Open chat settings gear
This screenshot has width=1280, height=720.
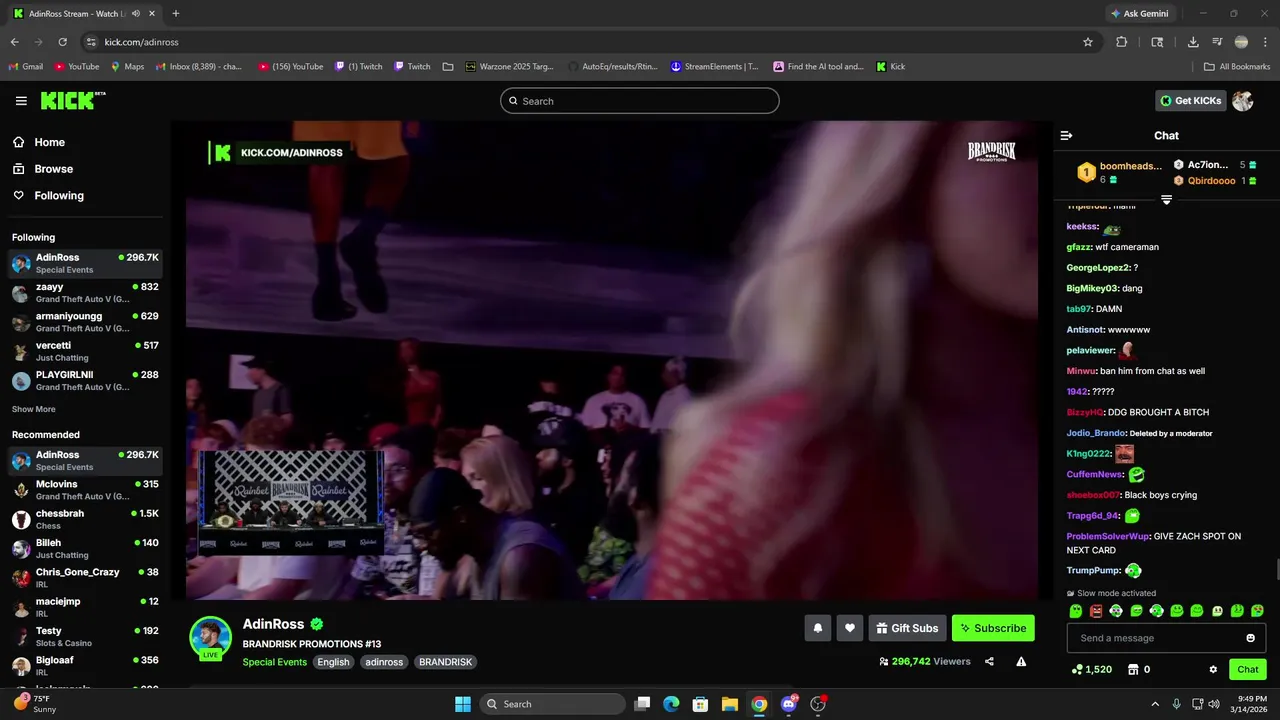pyautogui.click(x=1213, y=669)
